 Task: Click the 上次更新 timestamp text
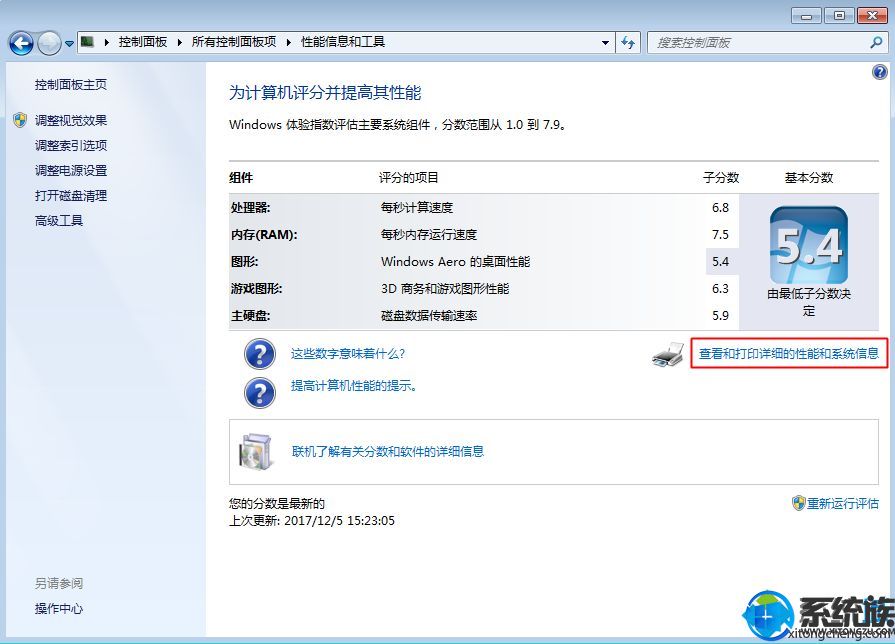[x=312, y=521]
